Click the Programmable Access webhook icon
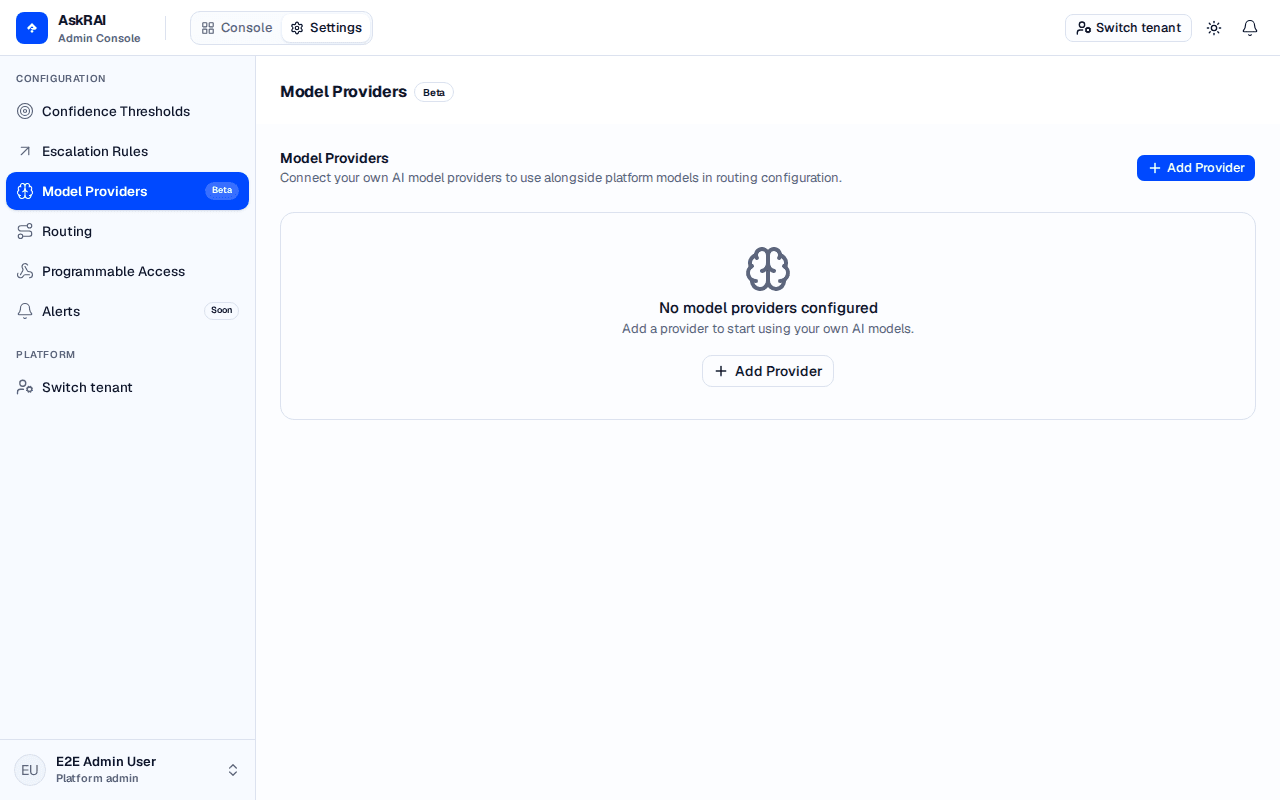1280x800 pixels. pos(25,271)
